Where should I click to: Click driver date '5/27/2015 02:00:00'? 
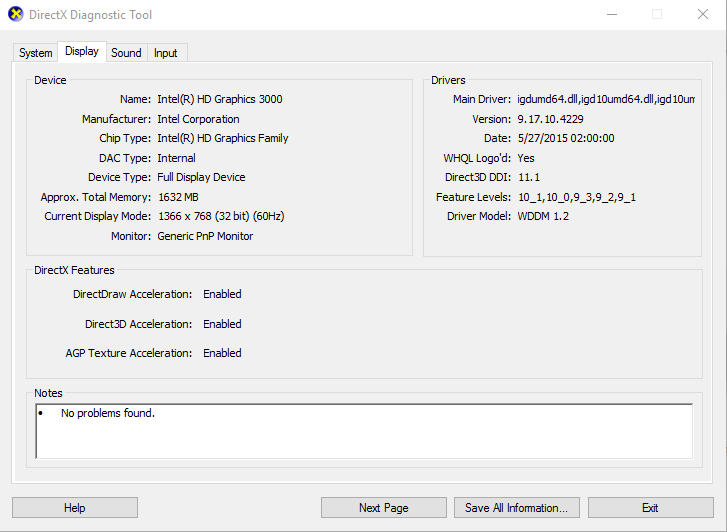click(566, 138)
